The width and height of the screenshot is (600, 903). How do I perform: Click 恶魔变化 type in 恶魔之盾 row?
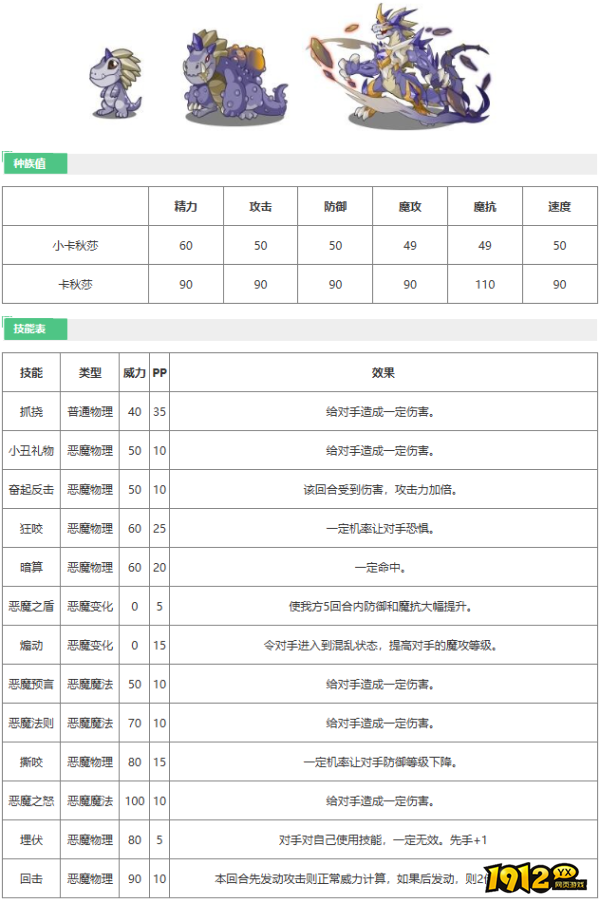pyautogui.click(x=90, y=606)
